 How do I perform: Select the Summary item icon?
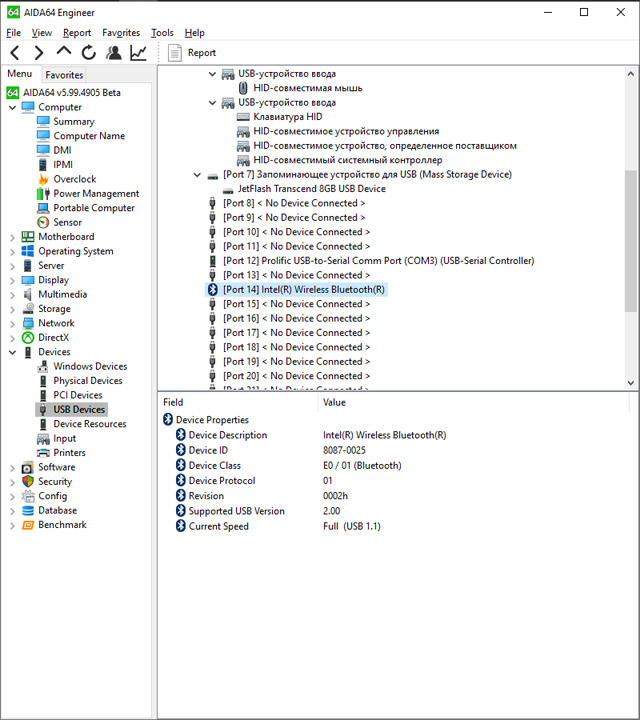(x=43, y=121)
